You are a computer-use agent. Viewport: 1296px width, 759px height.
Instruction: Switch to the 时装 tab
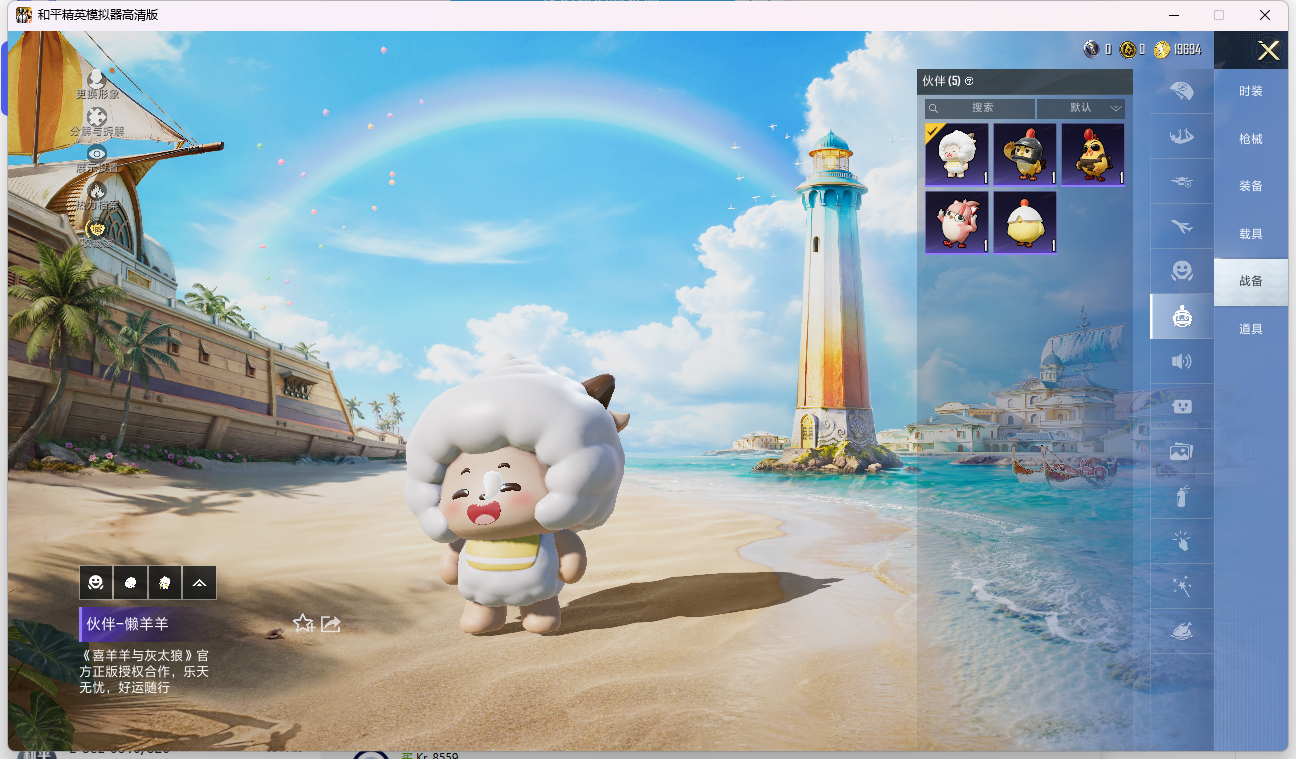coord(1251,91)
